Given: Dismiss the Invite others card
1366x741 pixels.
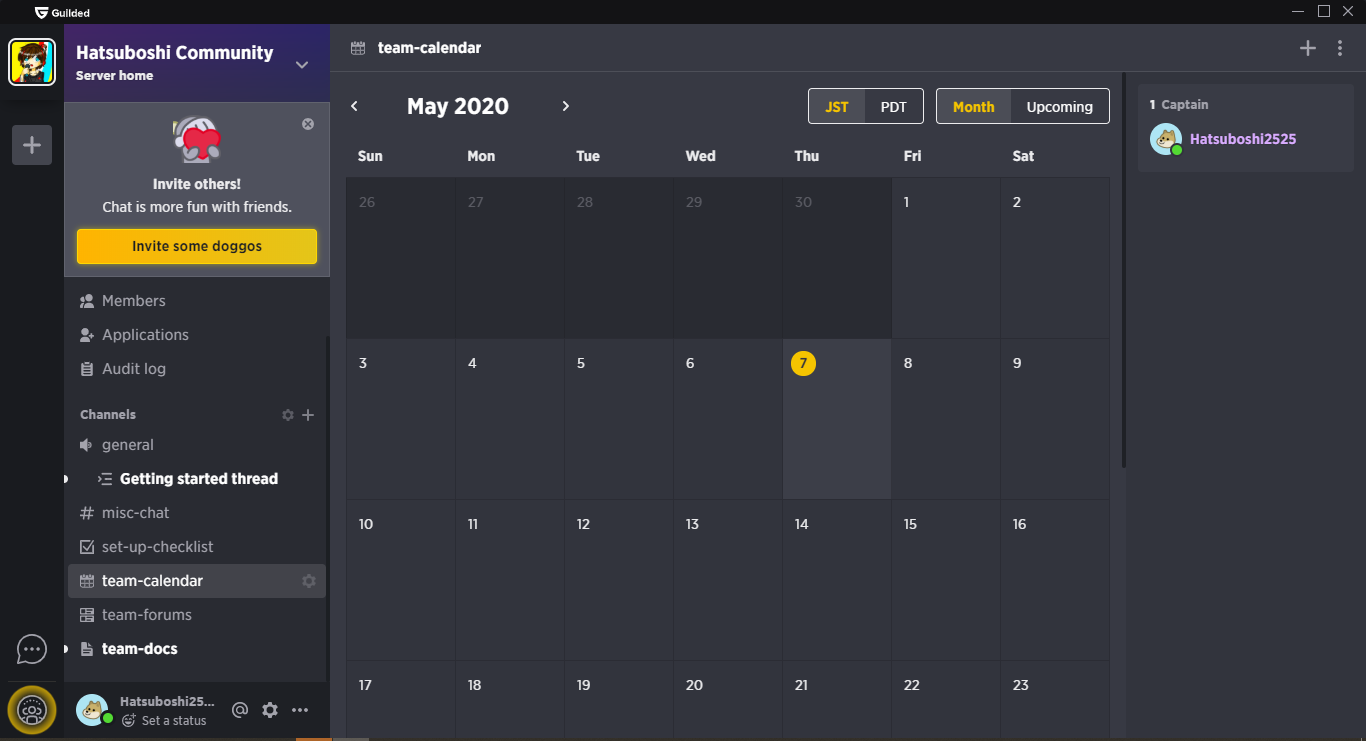Looking at the screenshot, I should tap(308, 124).
